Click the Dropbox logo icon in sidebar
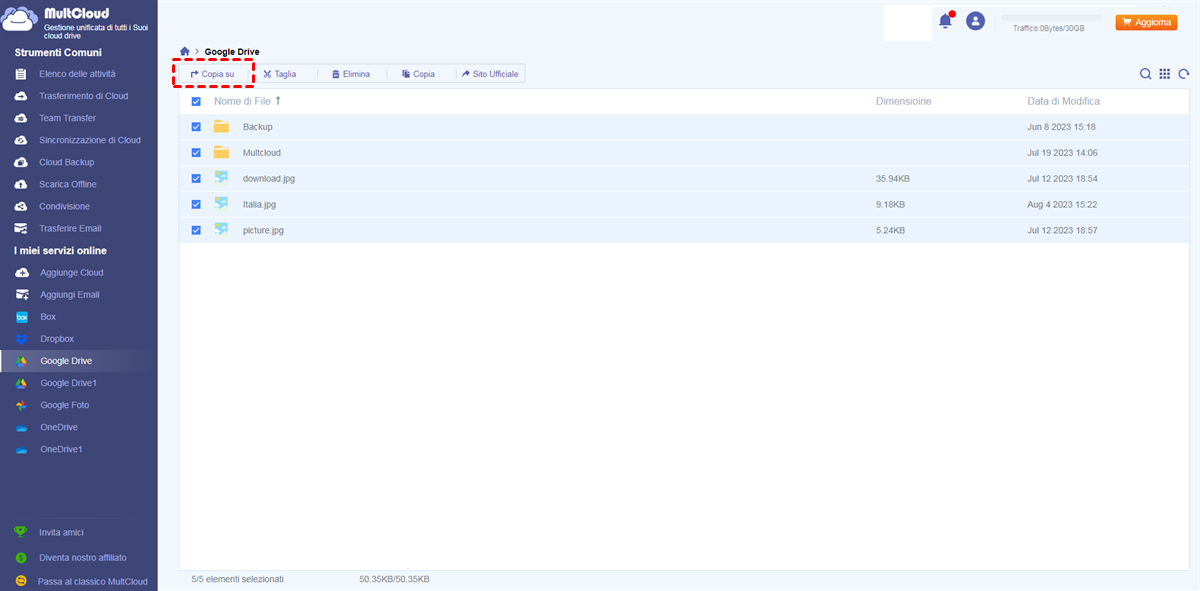 [x=21, y=339]
